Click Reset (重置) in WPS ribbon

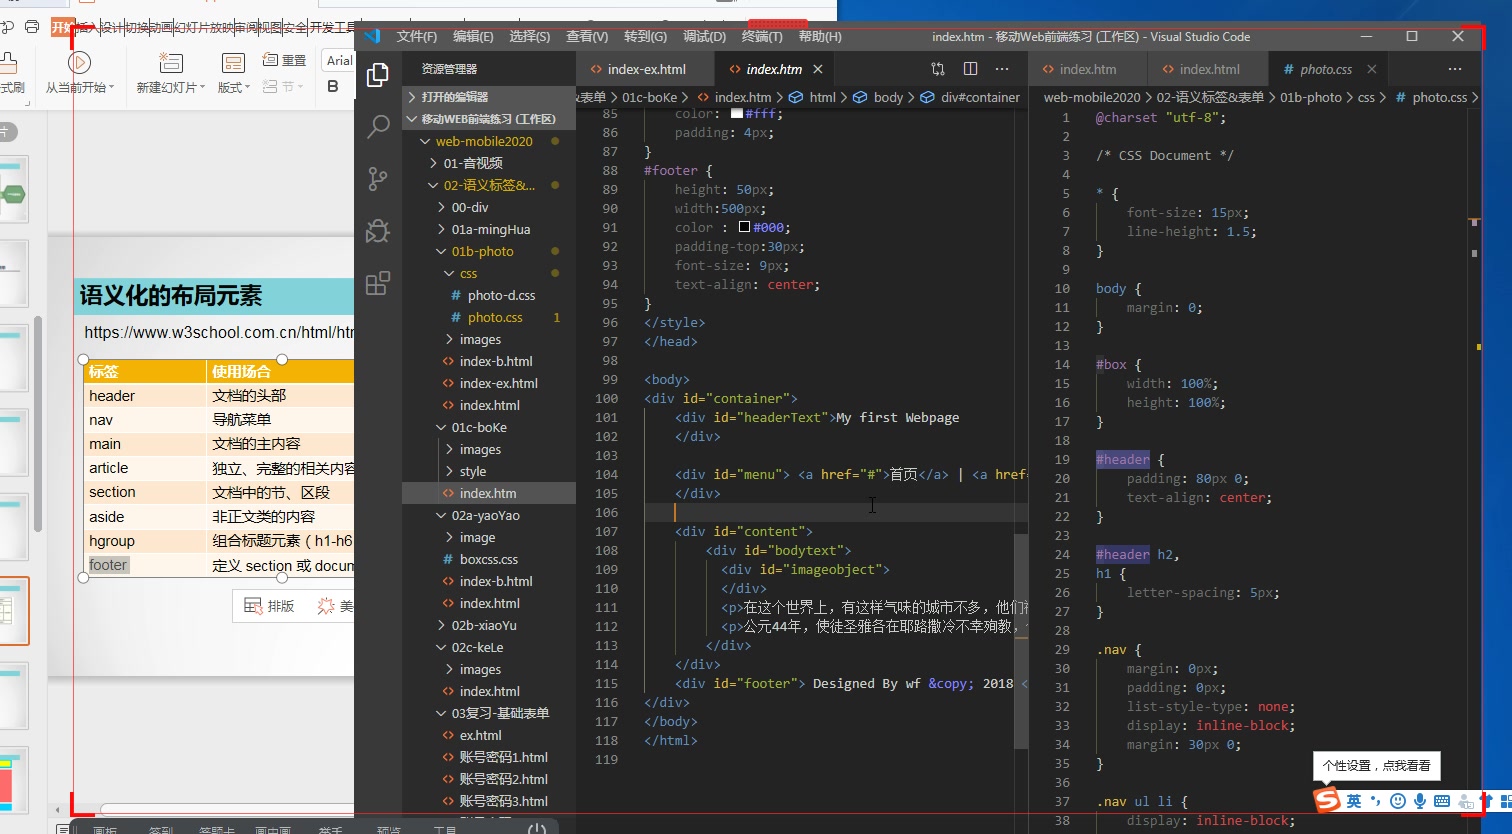tap(284, 60)
